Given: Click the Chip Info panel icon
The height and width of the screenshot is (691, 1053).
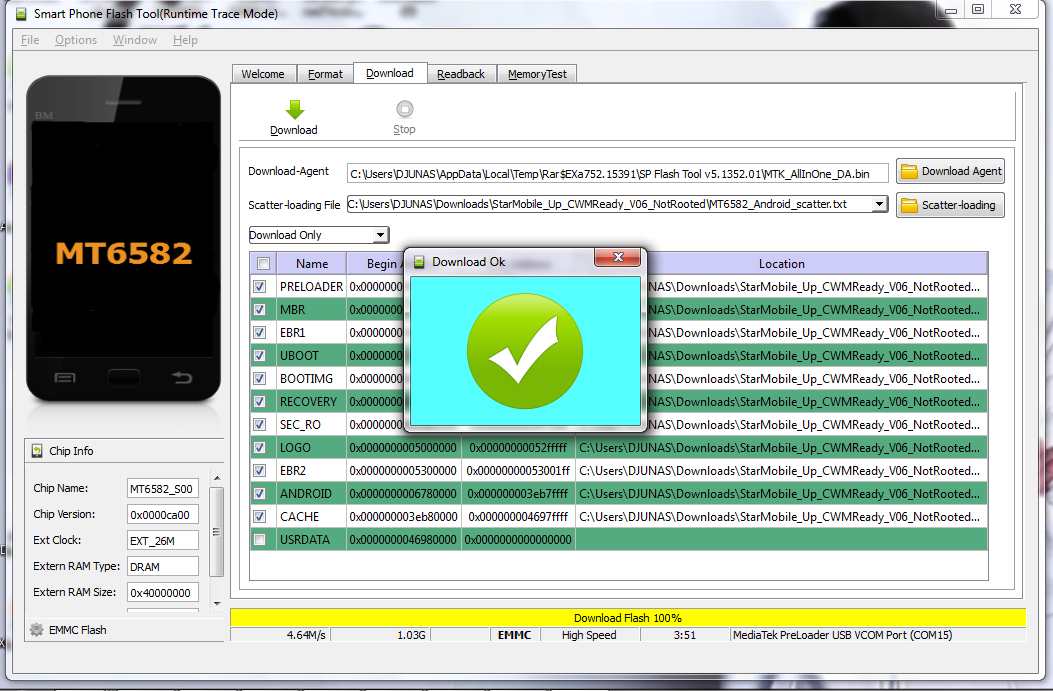Looking at the screenshot, I should [37, 451].
